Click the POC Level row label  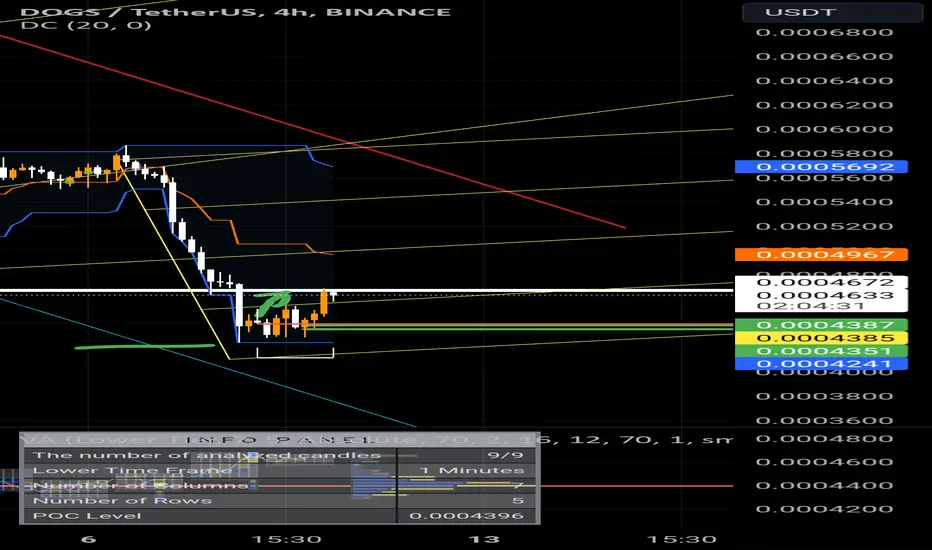[87, 516]
